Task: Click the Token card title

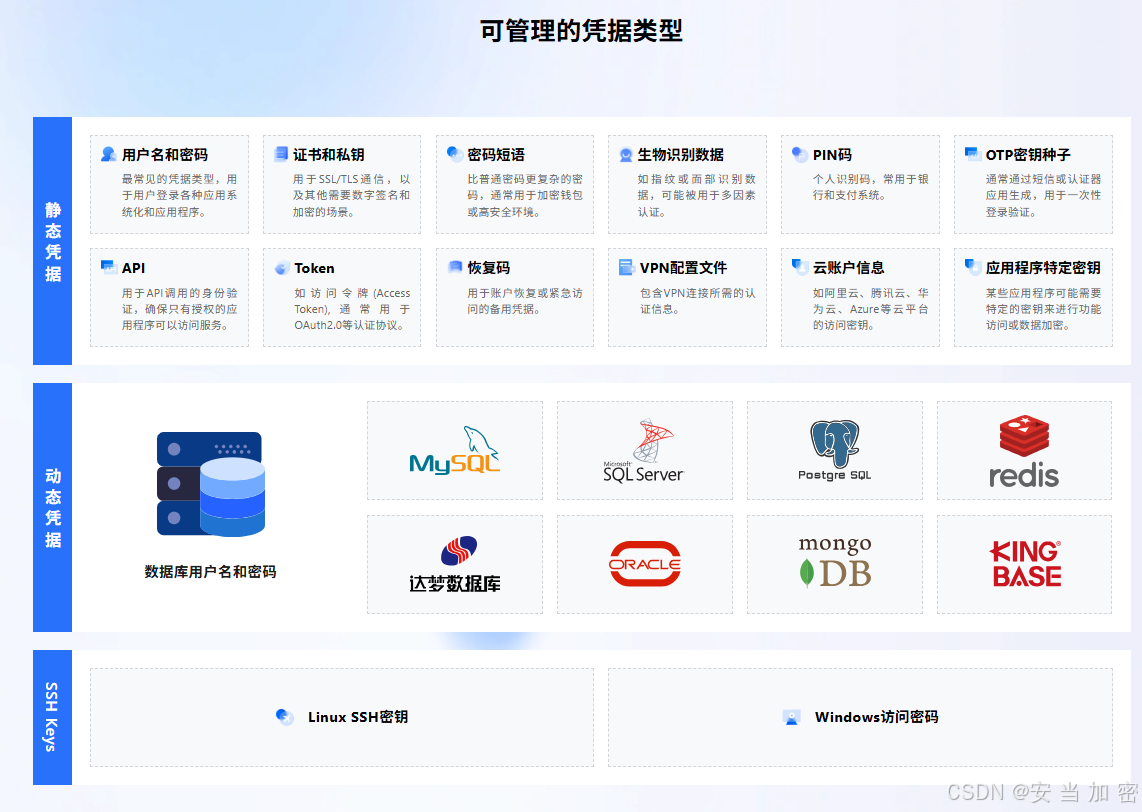Action: [x=314, y=268]
